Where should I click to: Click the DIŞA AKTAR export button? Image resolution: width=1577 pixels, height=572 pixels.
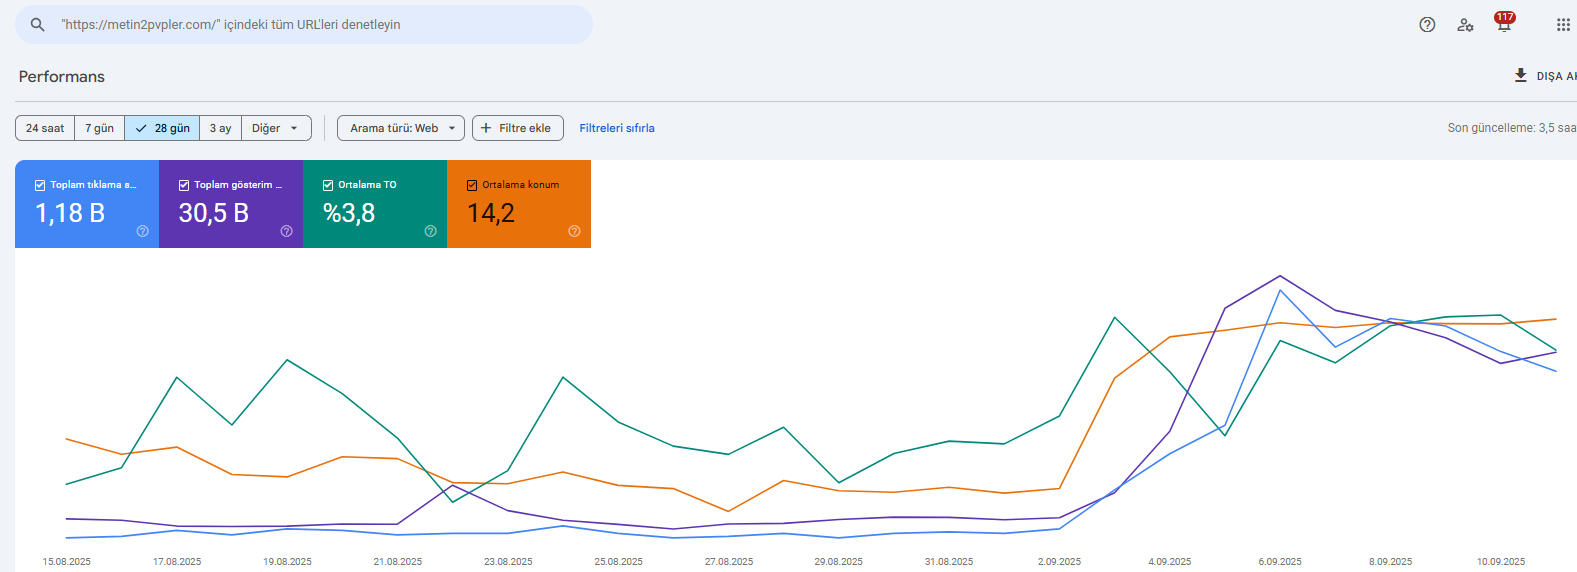click(x=1545, y=76)
